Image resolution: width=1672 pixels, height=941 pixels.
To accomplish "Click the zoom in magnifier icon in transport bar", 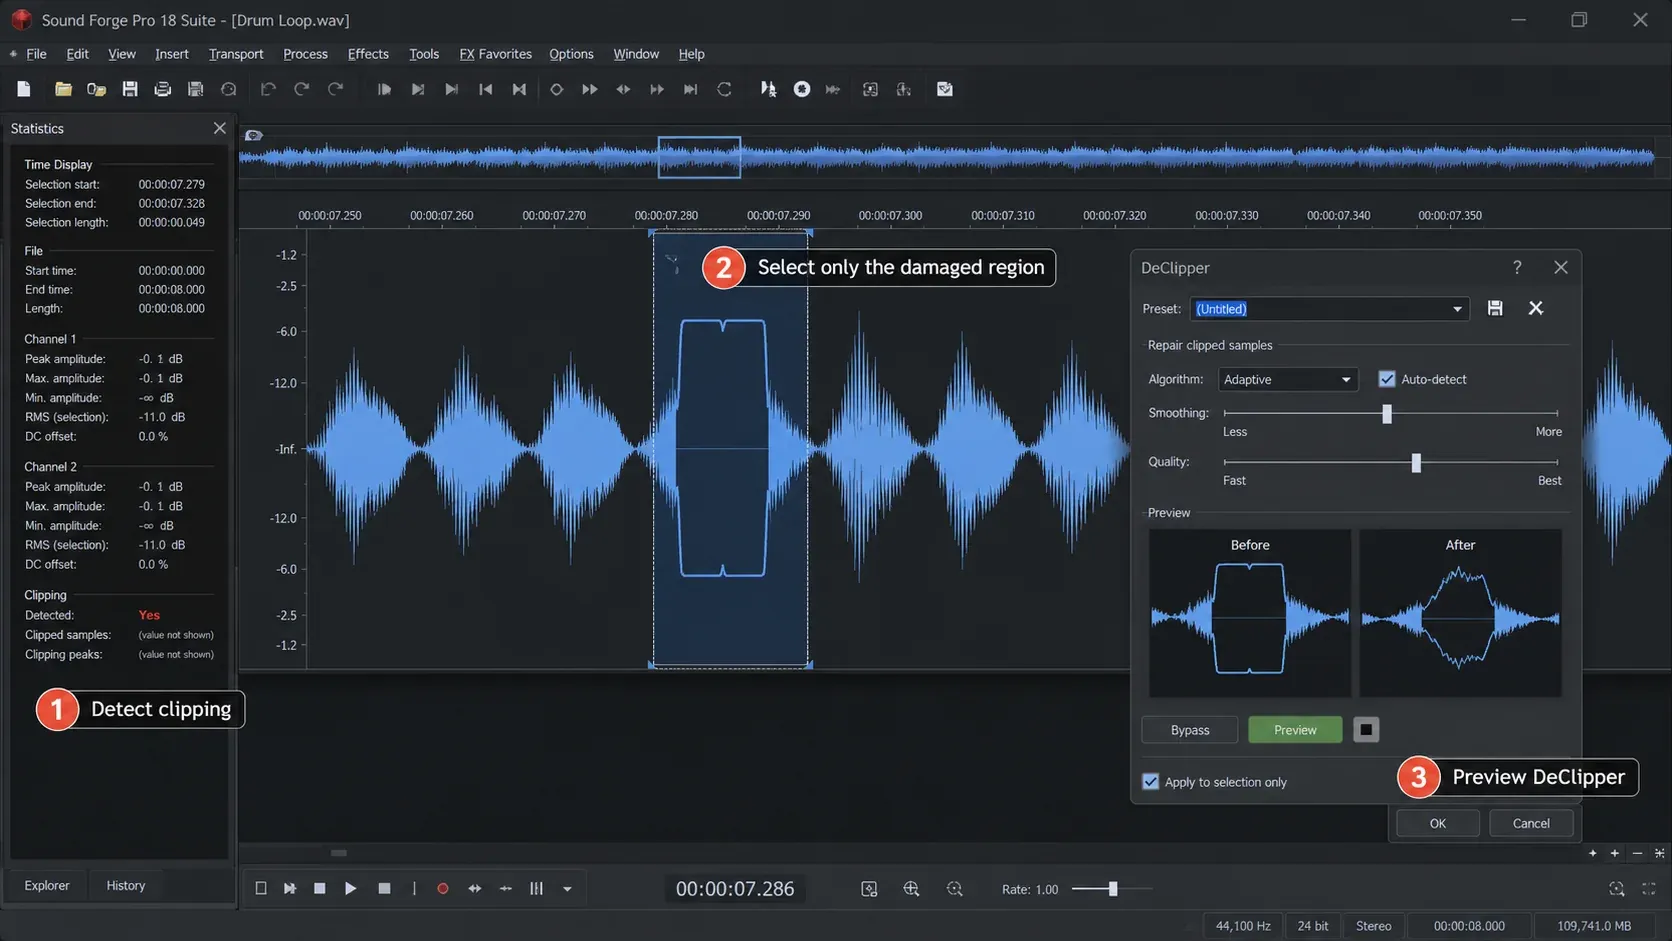I will tap(911, 889).
